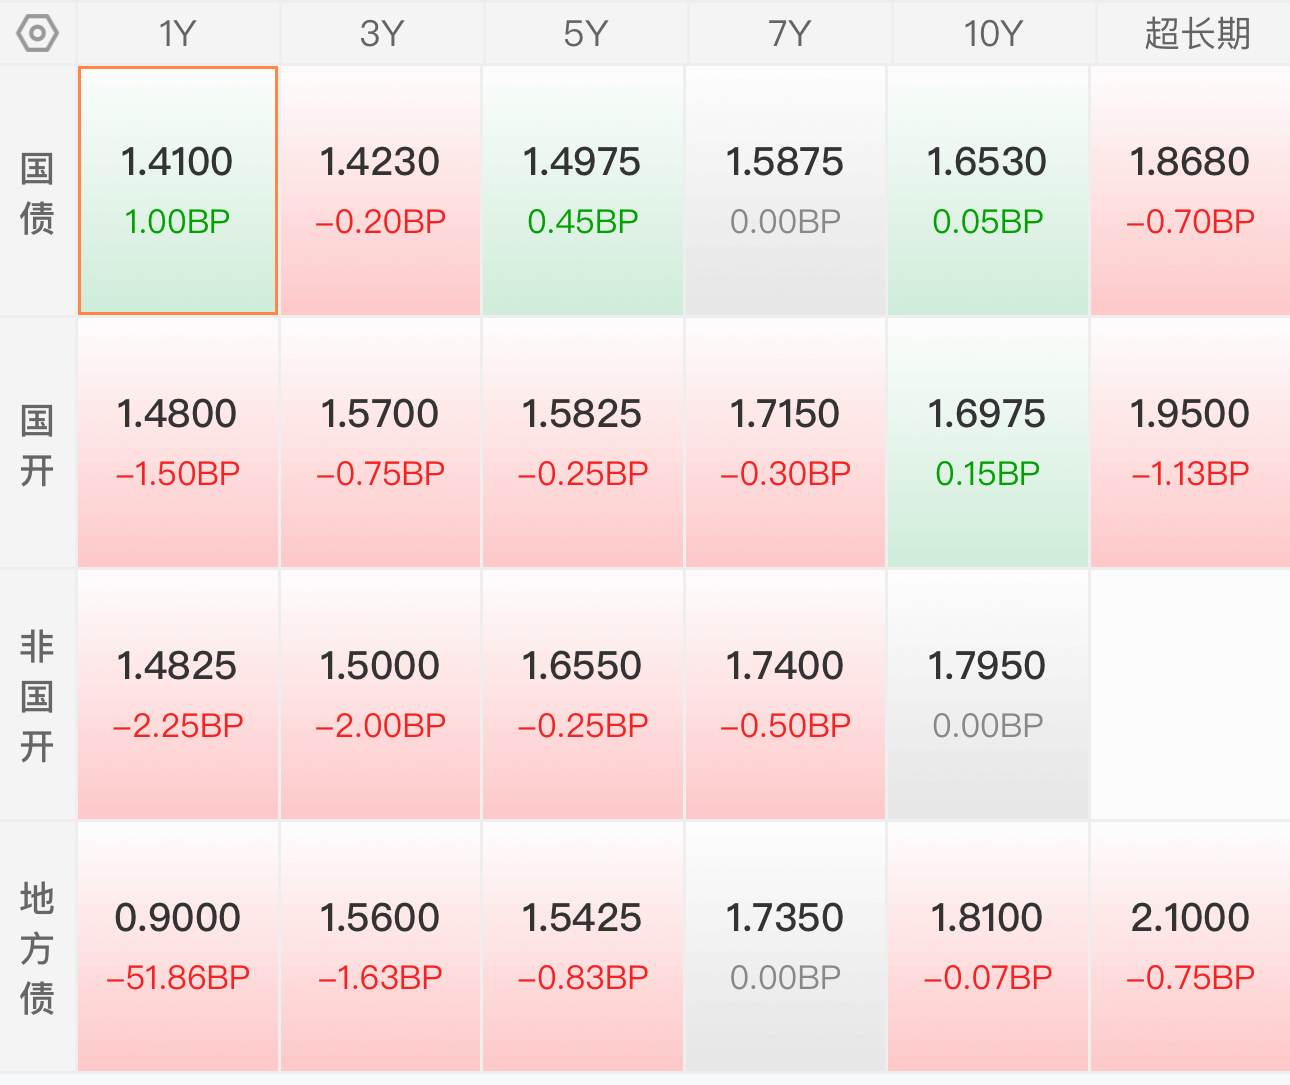Open the 1.9500 国开 超长期 cell

click(x=1190, y=443)
